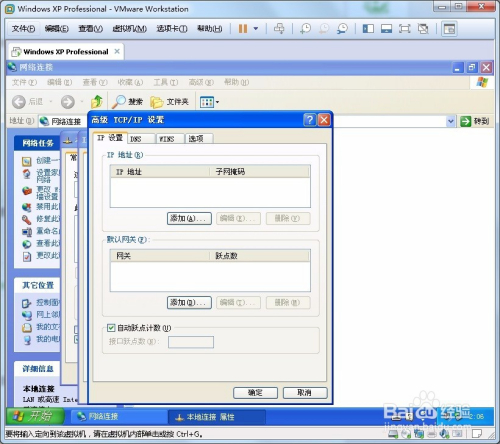Image resolution: width=500 pixels, height=444 pixels.
Task: Open 高级 menu in 网络连接 window
Action: click(201, 82)
